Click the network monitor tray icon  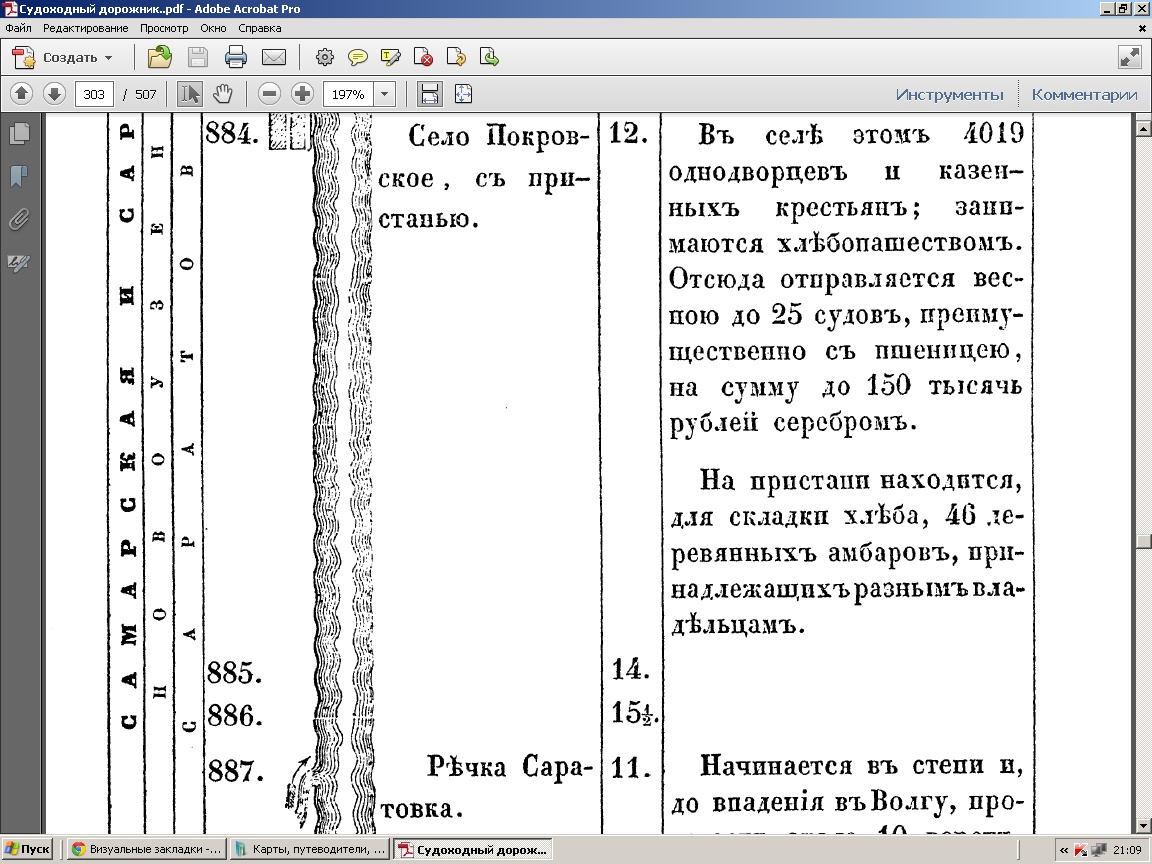[1098, 850]
